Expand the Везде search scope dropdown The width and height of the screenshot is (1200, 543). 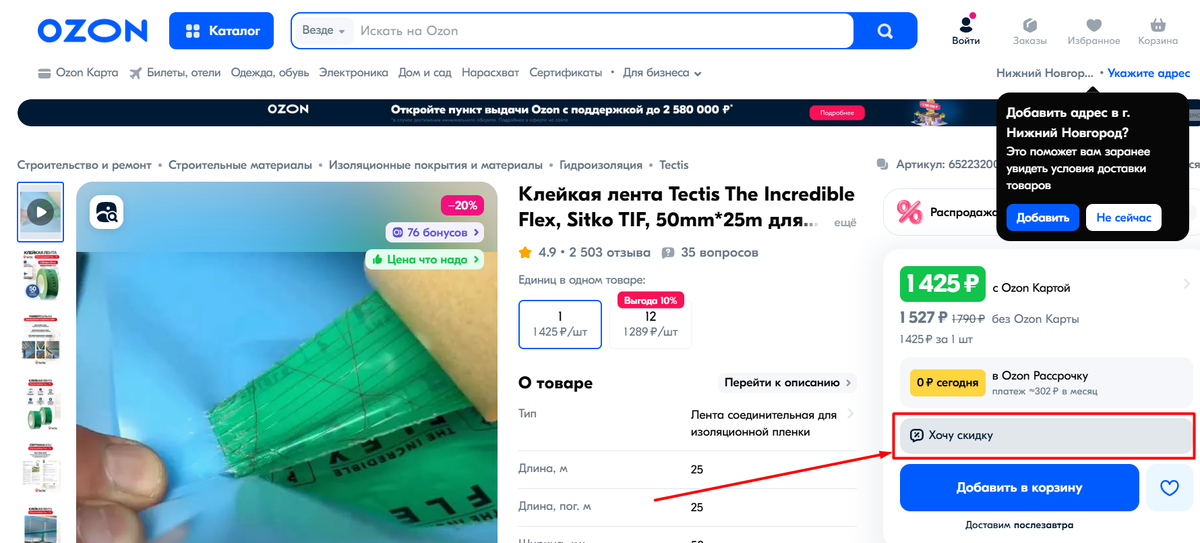[x=323, y=31]
